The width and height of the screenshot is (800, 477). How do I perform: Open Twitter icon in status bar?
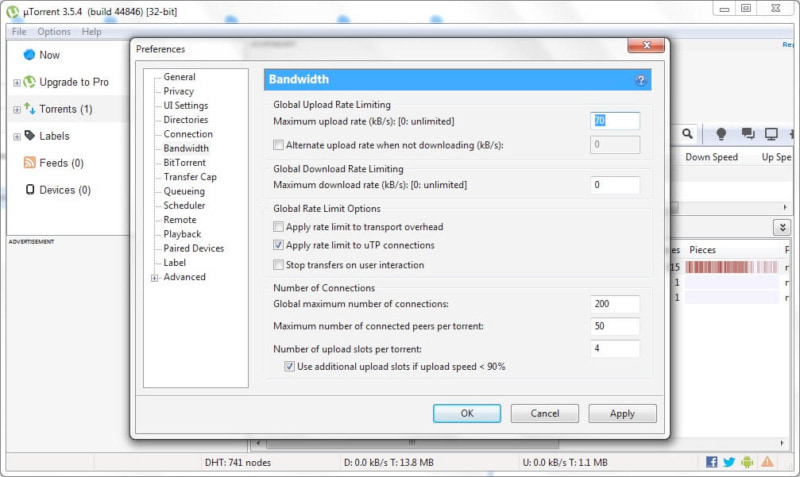click(729, 462)
